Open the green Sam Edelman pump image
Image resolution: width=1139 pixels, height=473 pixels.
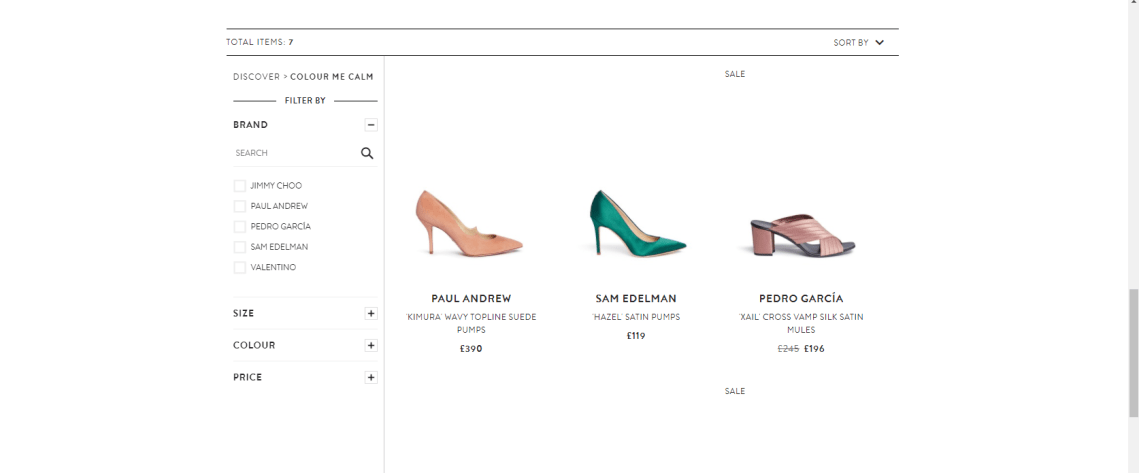coord(635,221)
